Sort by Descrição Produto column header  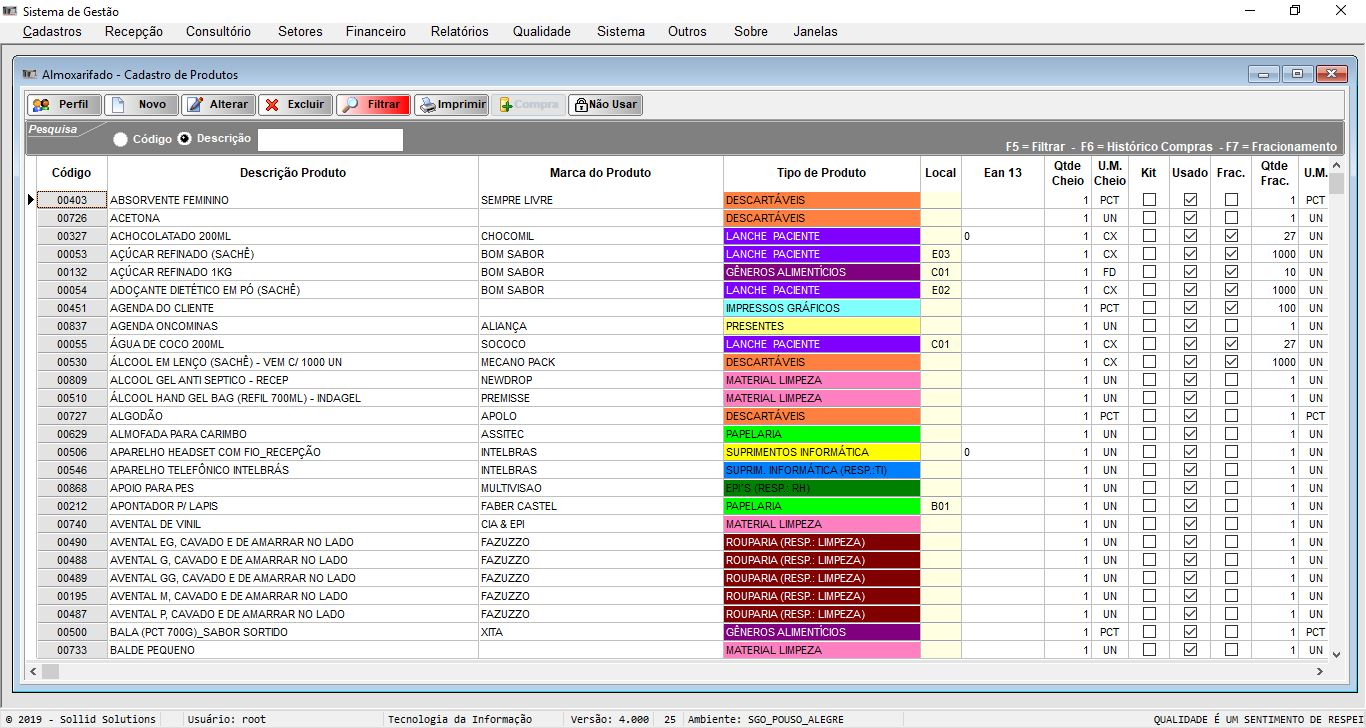tap(293, 173)
